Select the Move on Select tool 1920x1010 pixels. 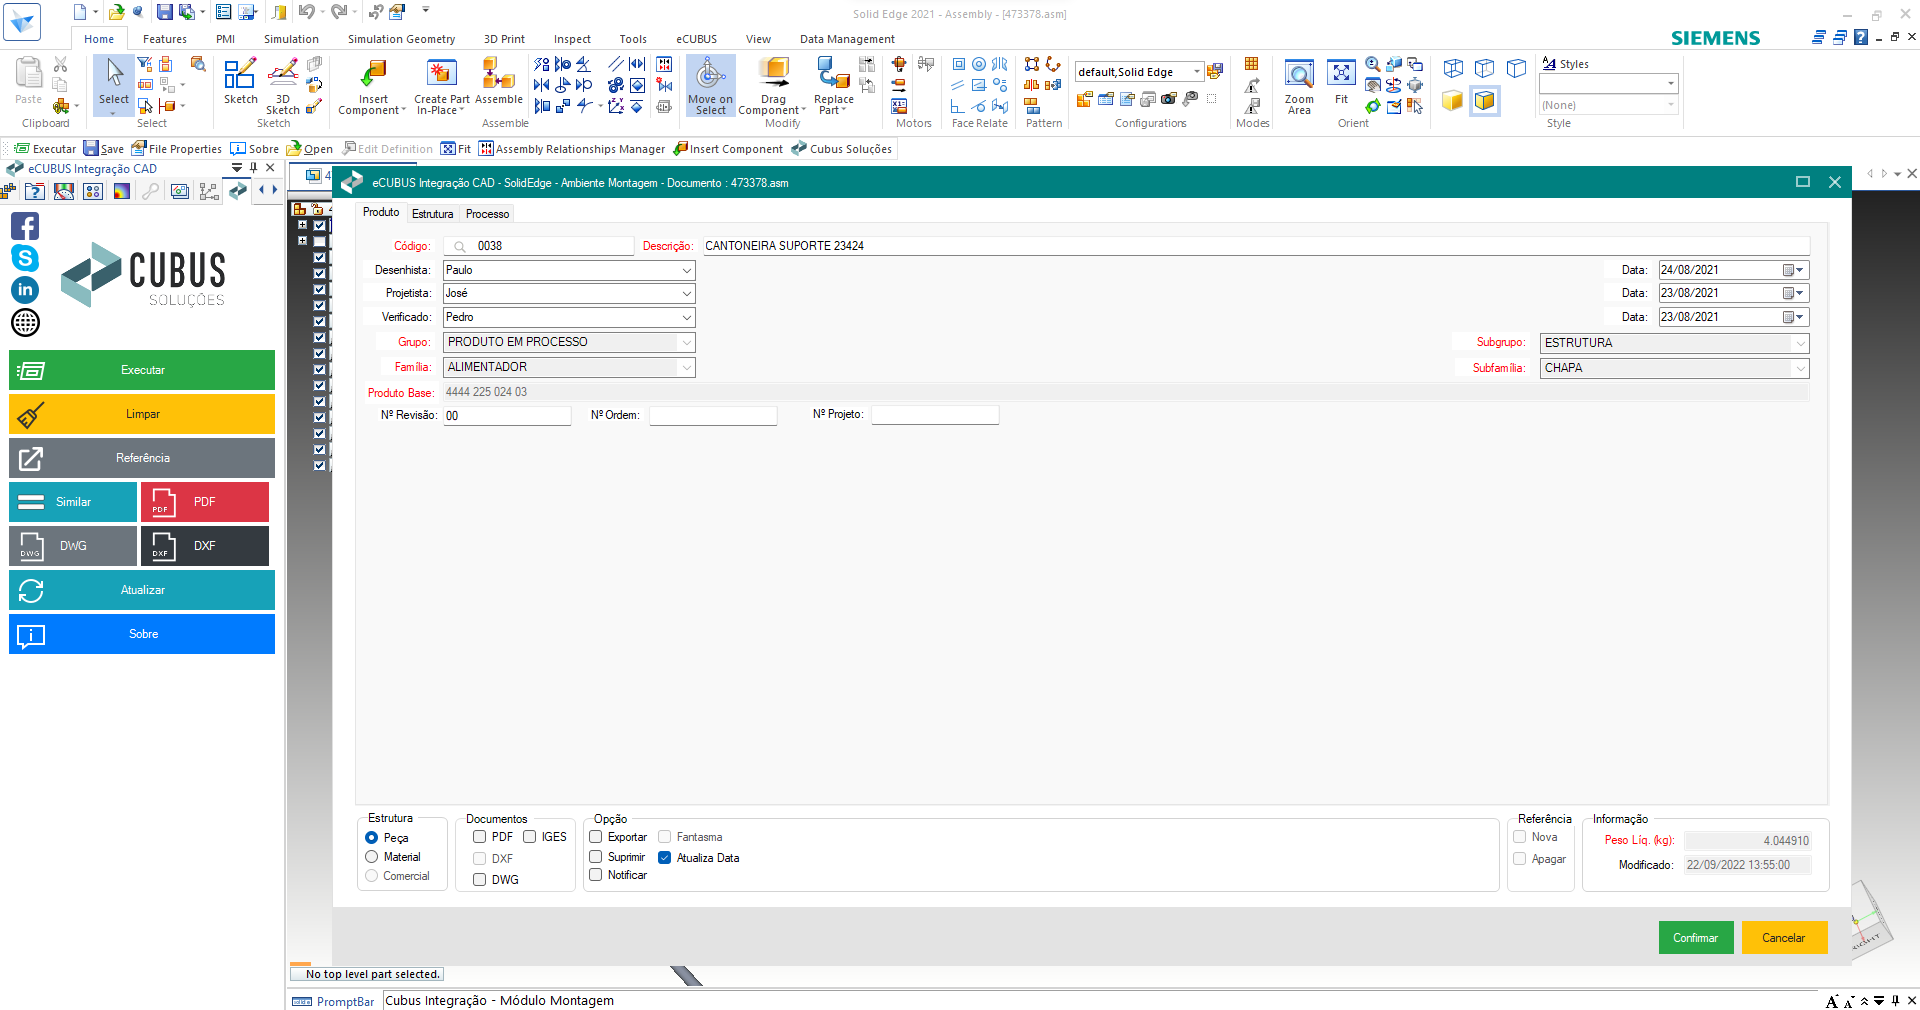point(711,86)
